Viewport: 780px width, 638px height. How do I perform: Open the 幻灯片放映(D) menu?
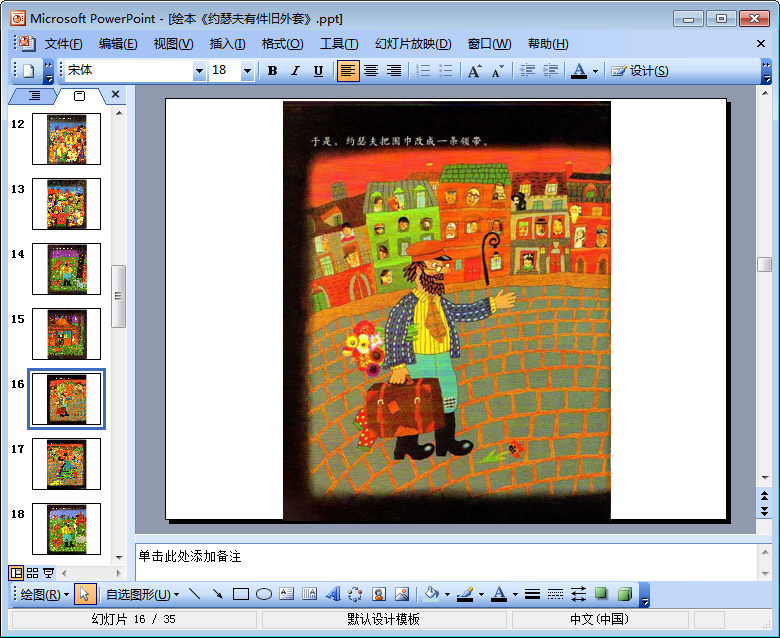(x=413, y=44)
